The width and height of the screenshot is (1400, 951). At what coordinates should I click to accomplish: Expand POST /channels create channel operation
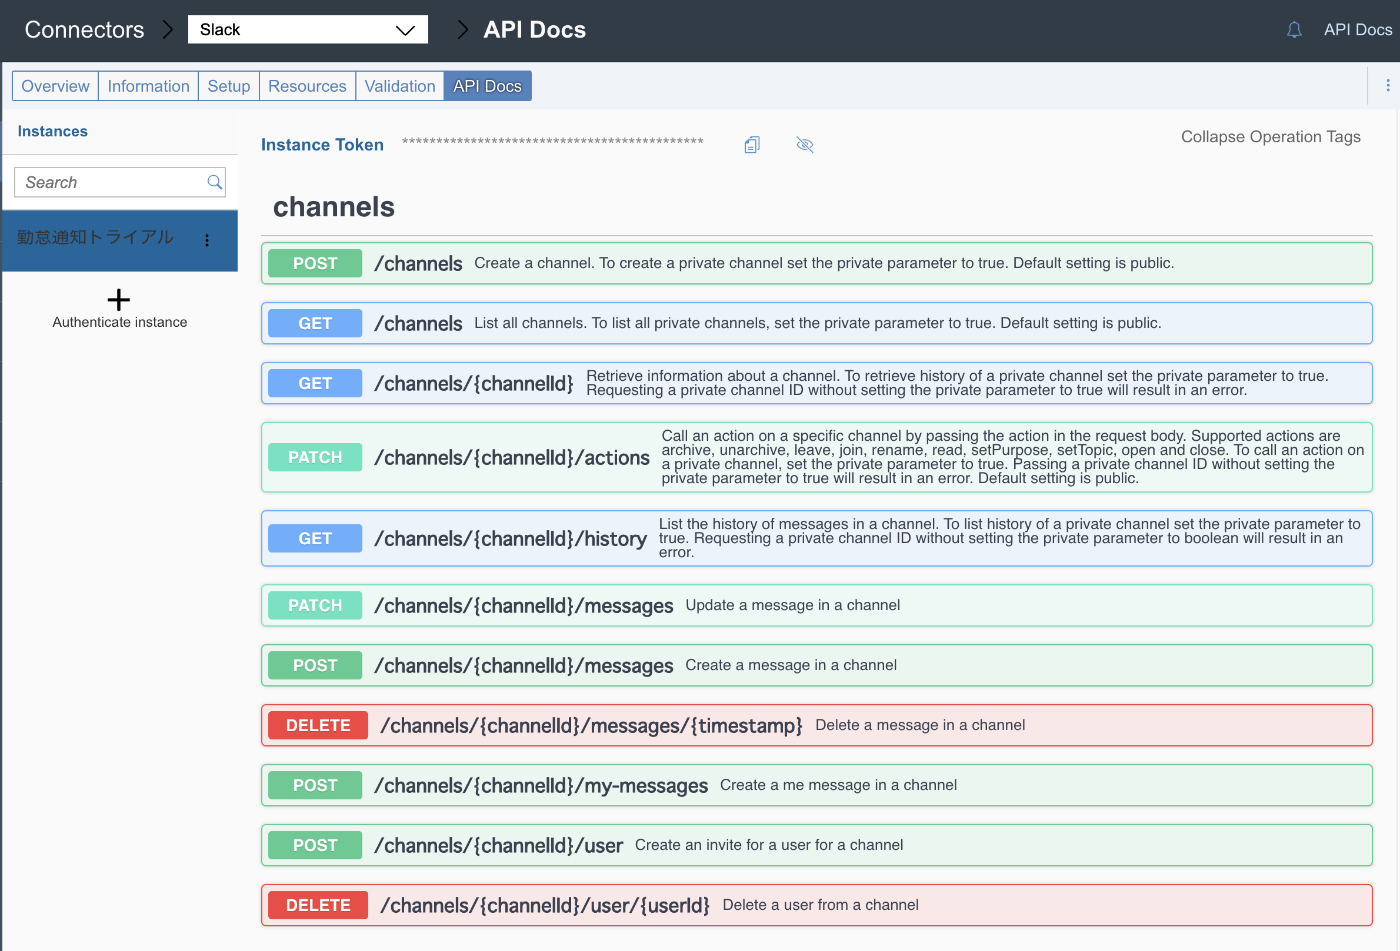pos(816,263)
